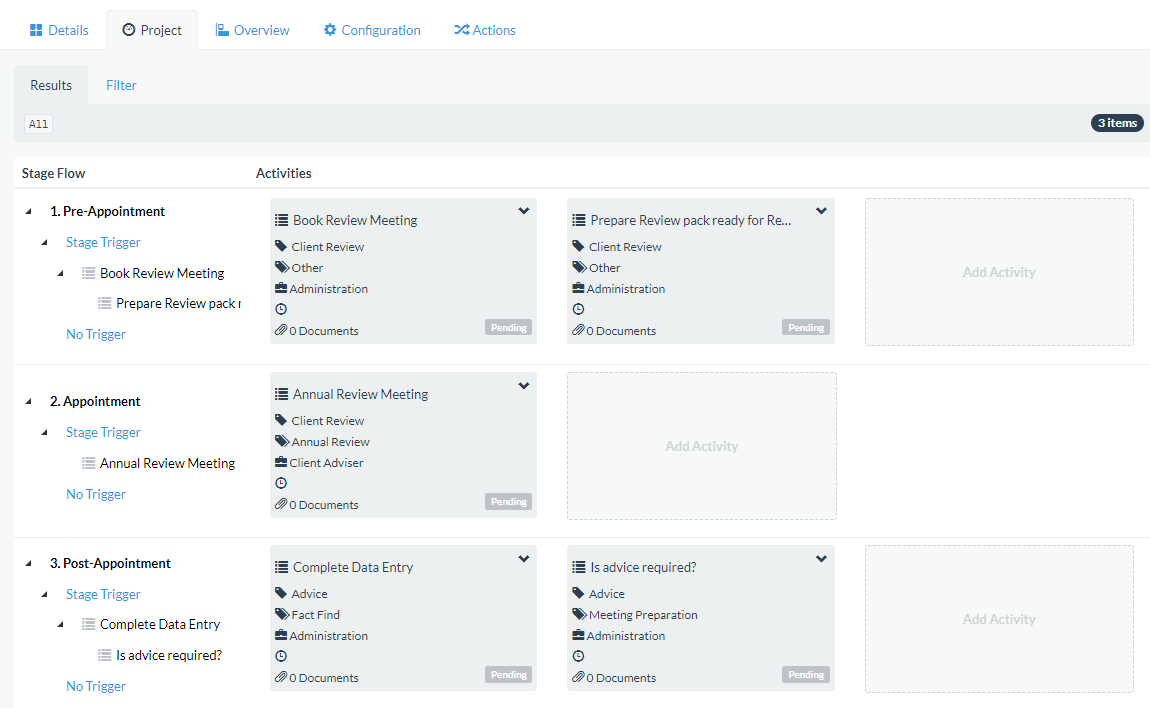
Task: Click the list icon on Is advice required? card
Action: pos(578,567)
